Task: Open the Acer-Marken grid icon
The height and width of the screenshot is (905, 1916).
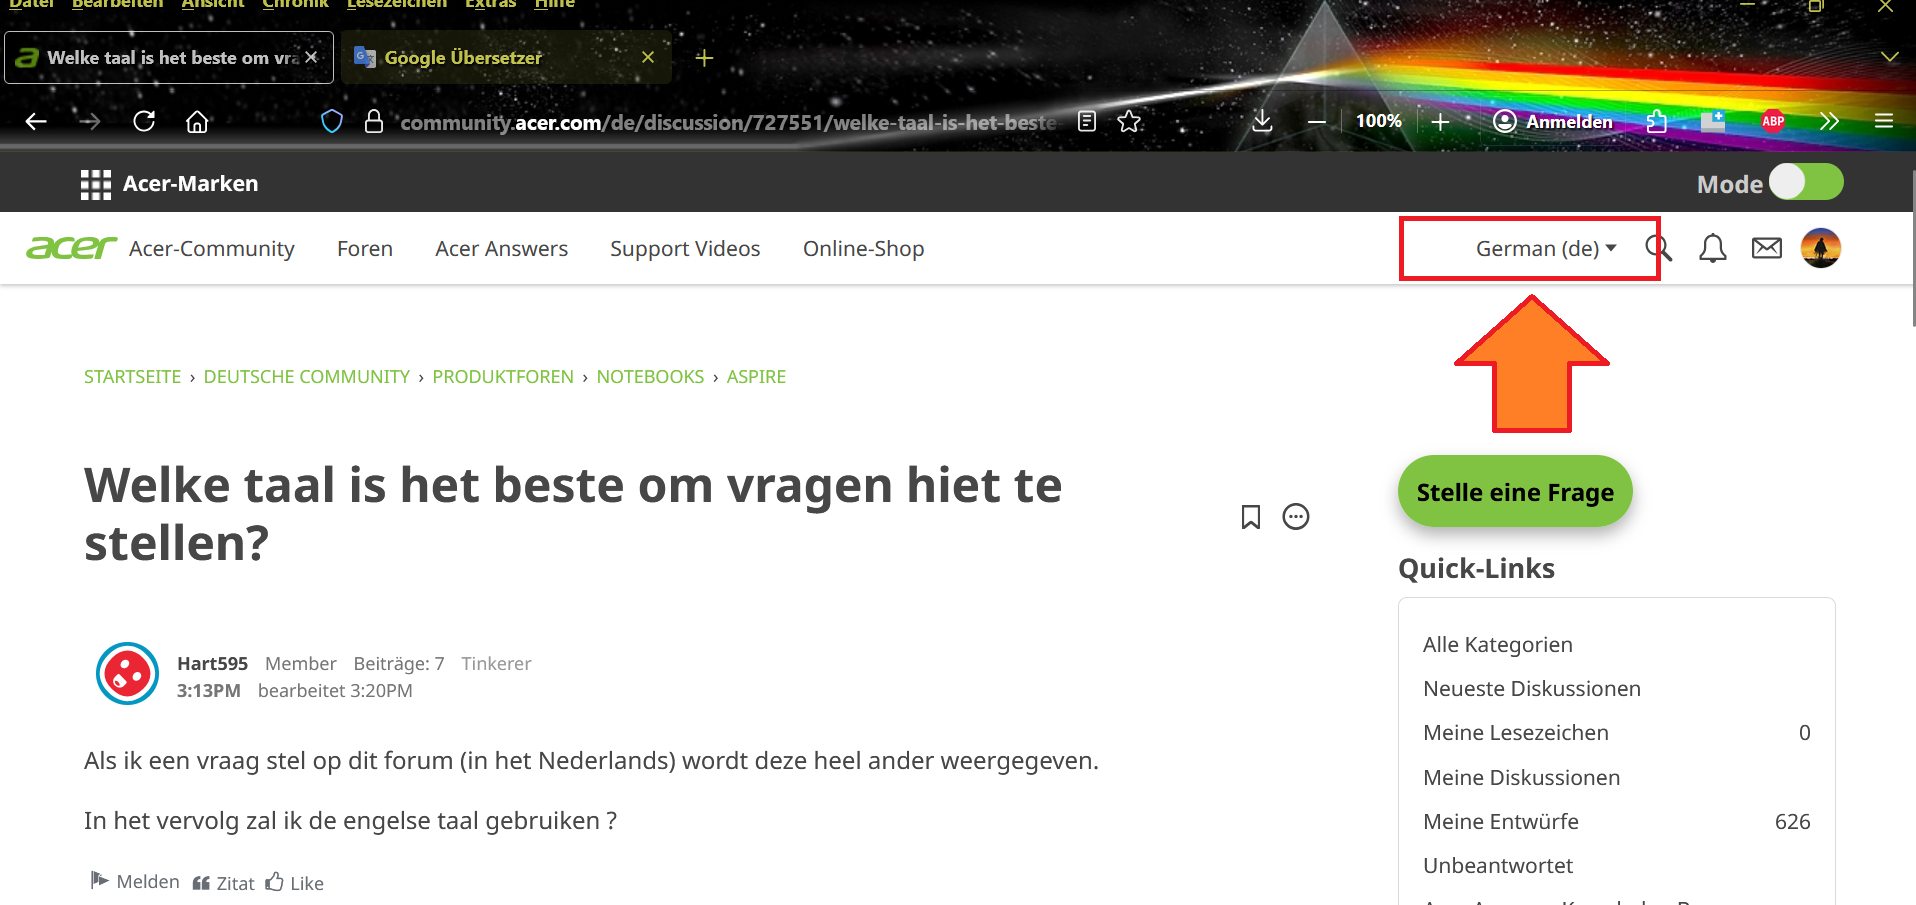Action: click(x=96, y=184)
